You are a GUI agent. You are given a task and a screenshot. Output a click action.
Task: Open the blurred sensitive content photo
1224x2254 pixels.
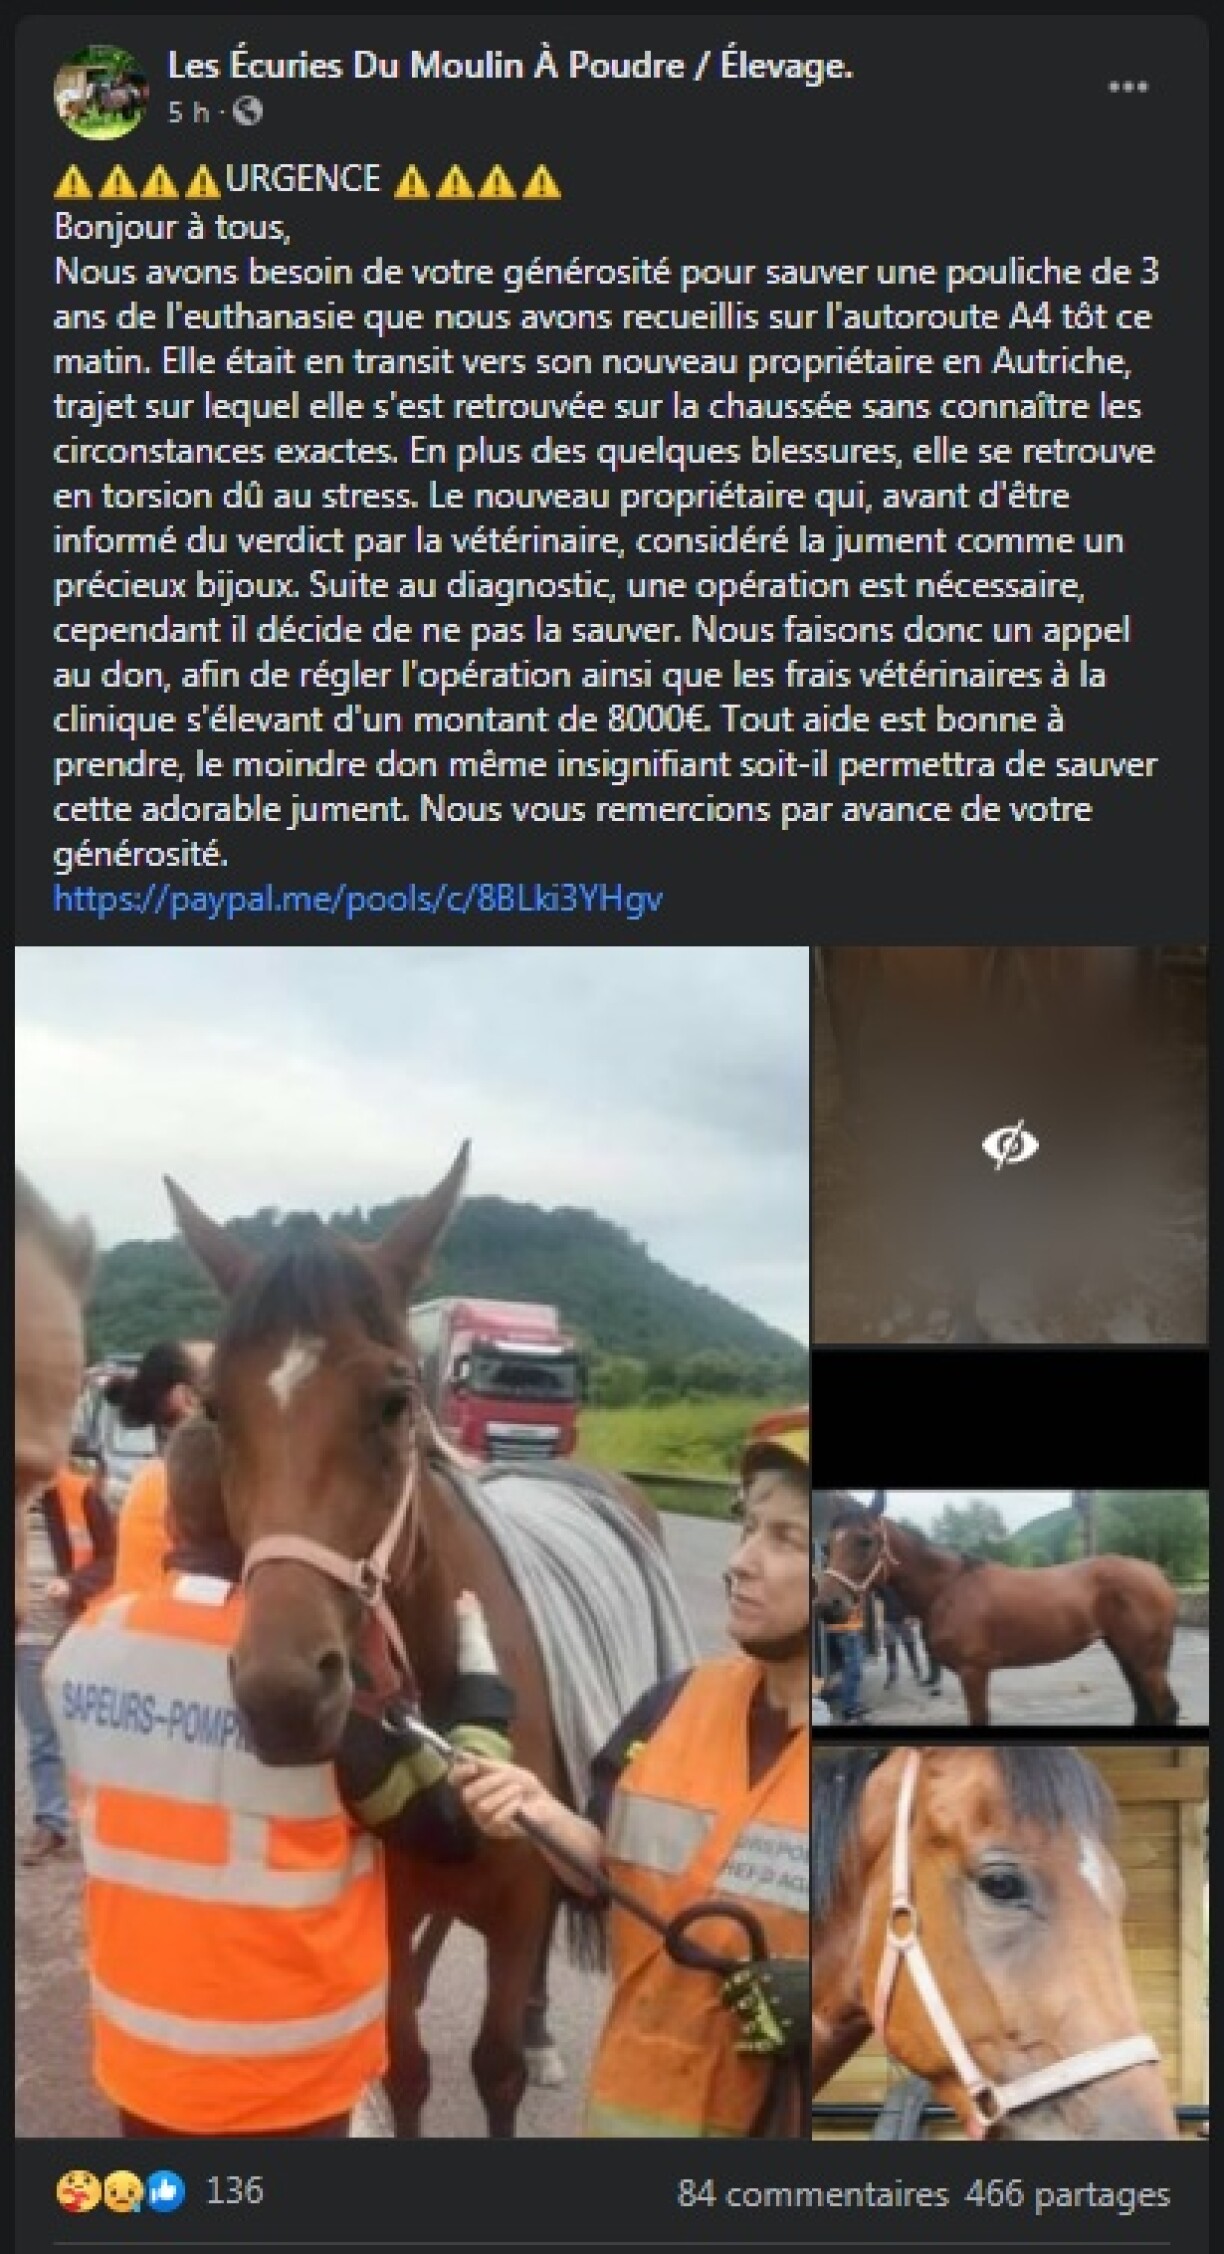click(x=1010, y=1144)
